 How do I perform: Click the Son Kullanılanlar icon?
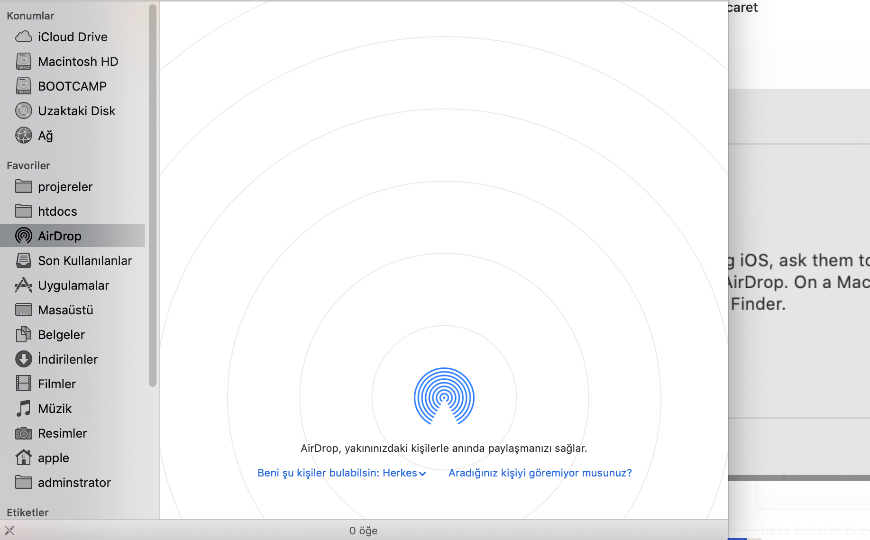pyautogui.click(x=23, y=260)
